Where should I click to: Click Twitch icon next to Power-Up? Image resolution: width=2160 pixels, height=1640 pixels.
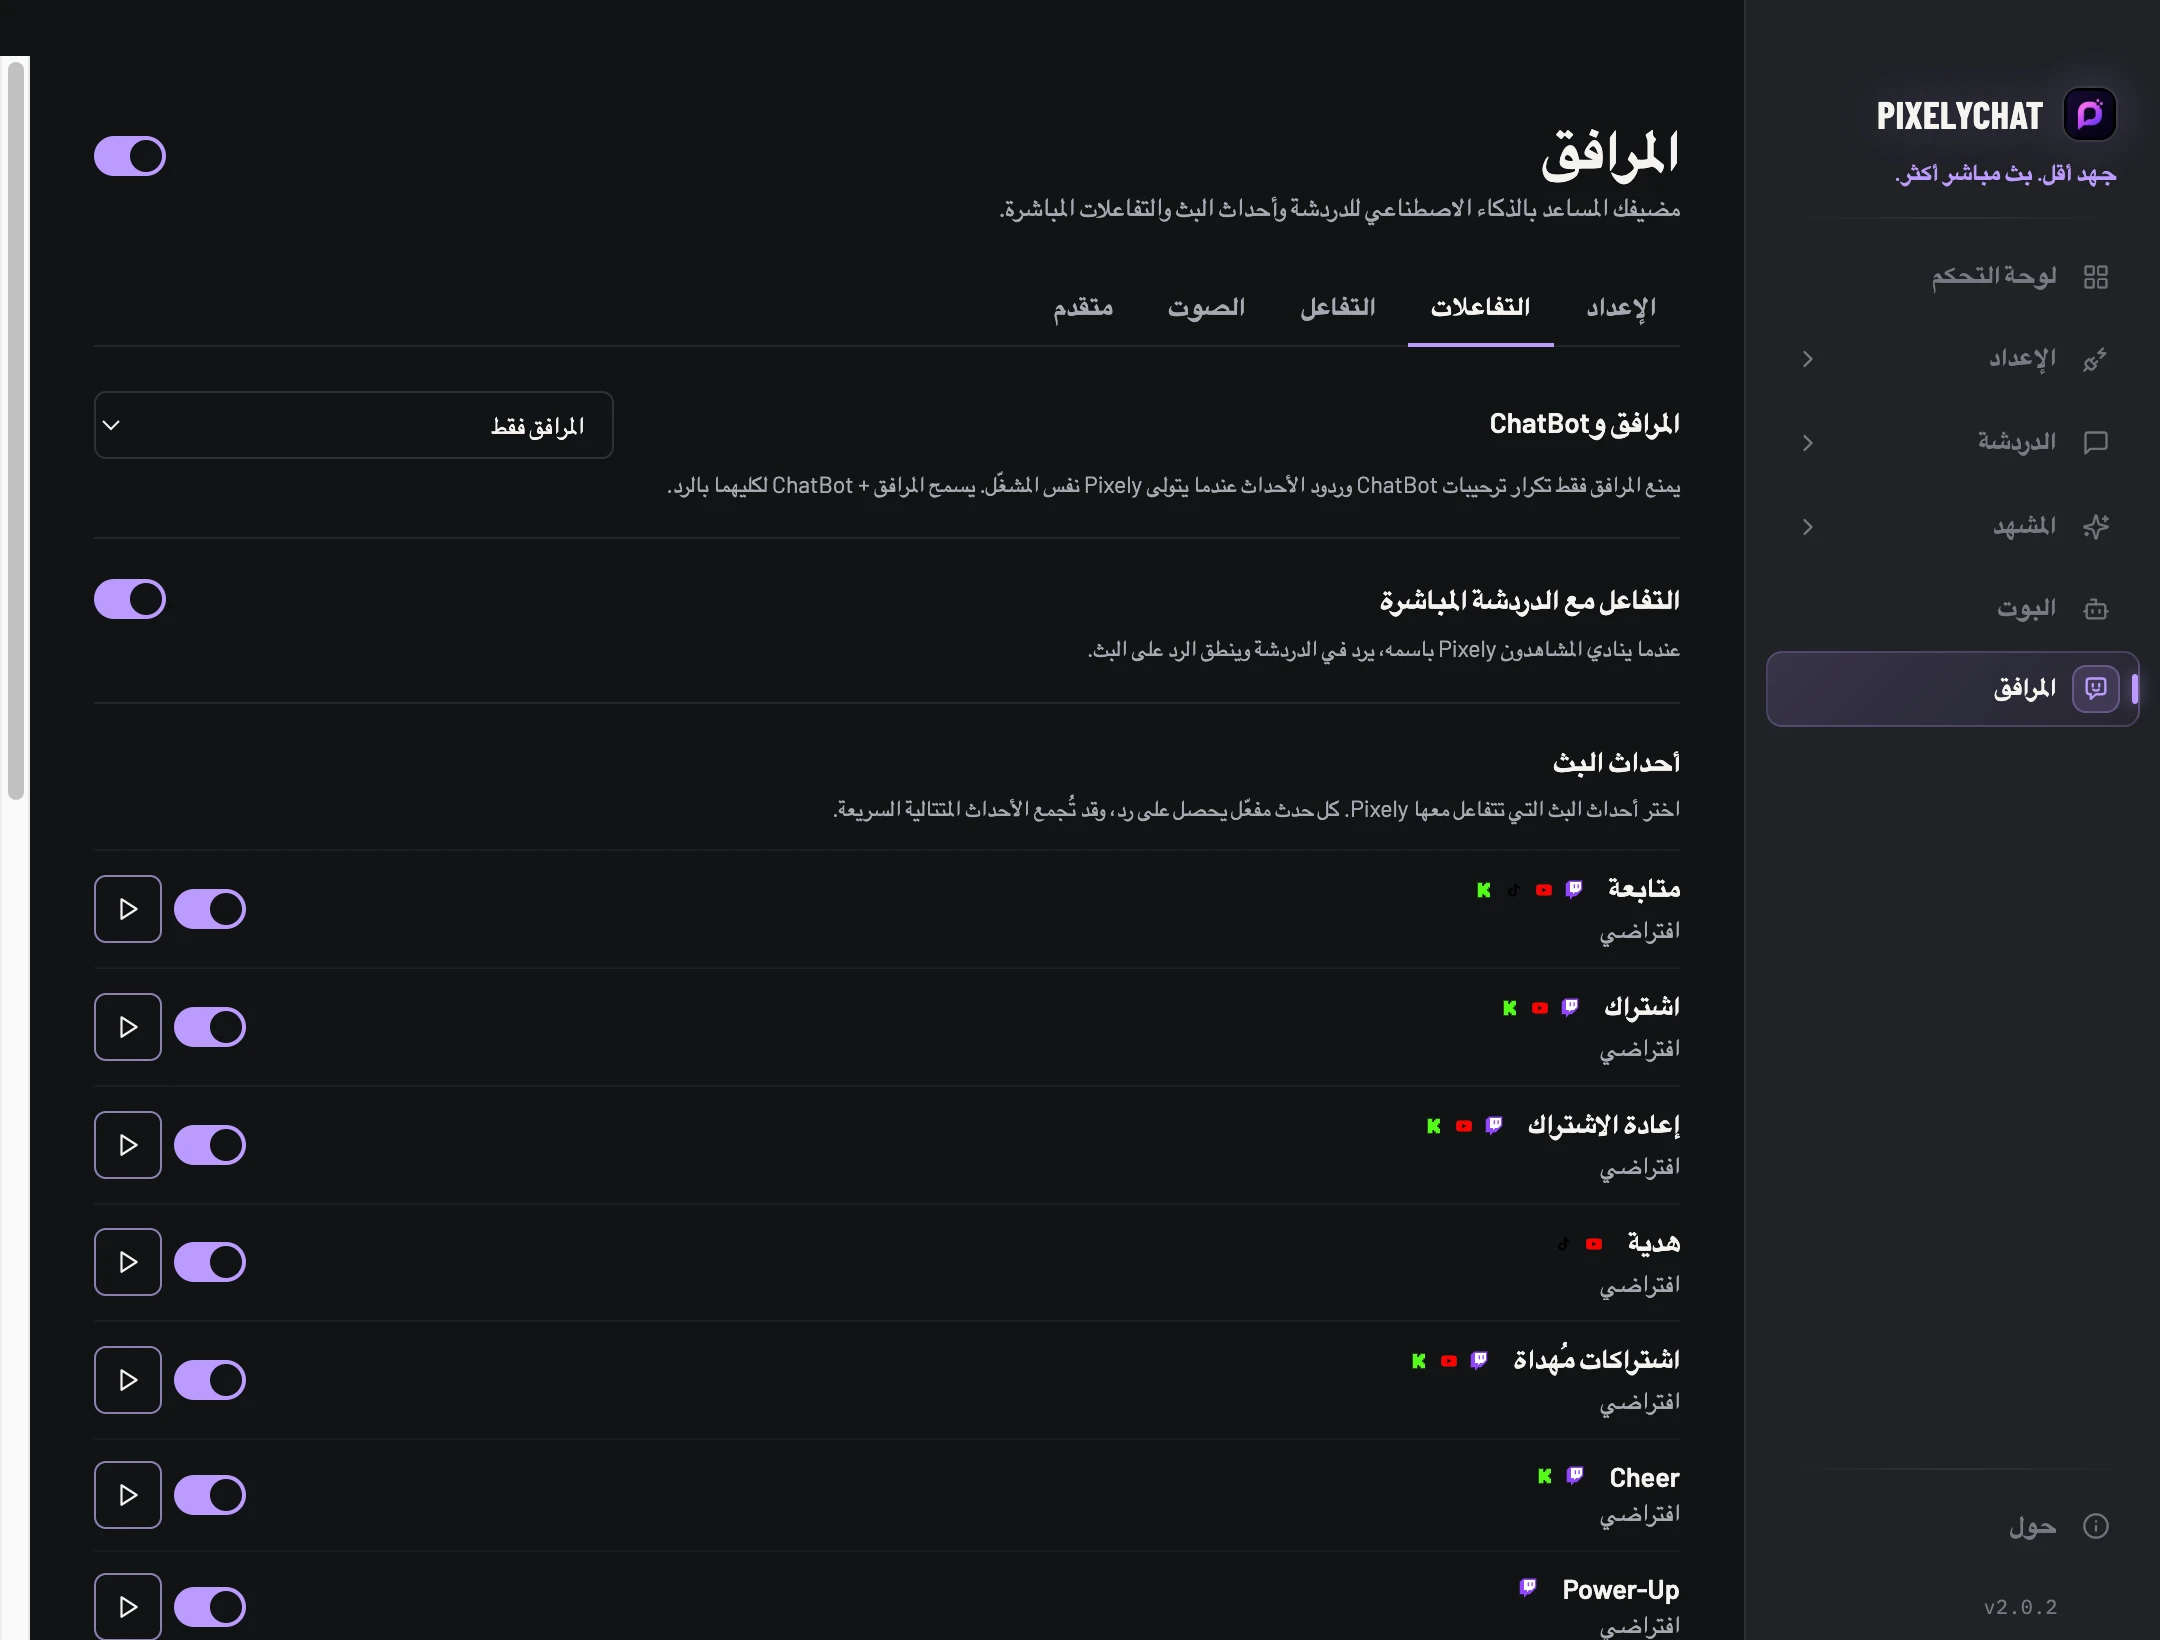click(x=1528, y=1587)
